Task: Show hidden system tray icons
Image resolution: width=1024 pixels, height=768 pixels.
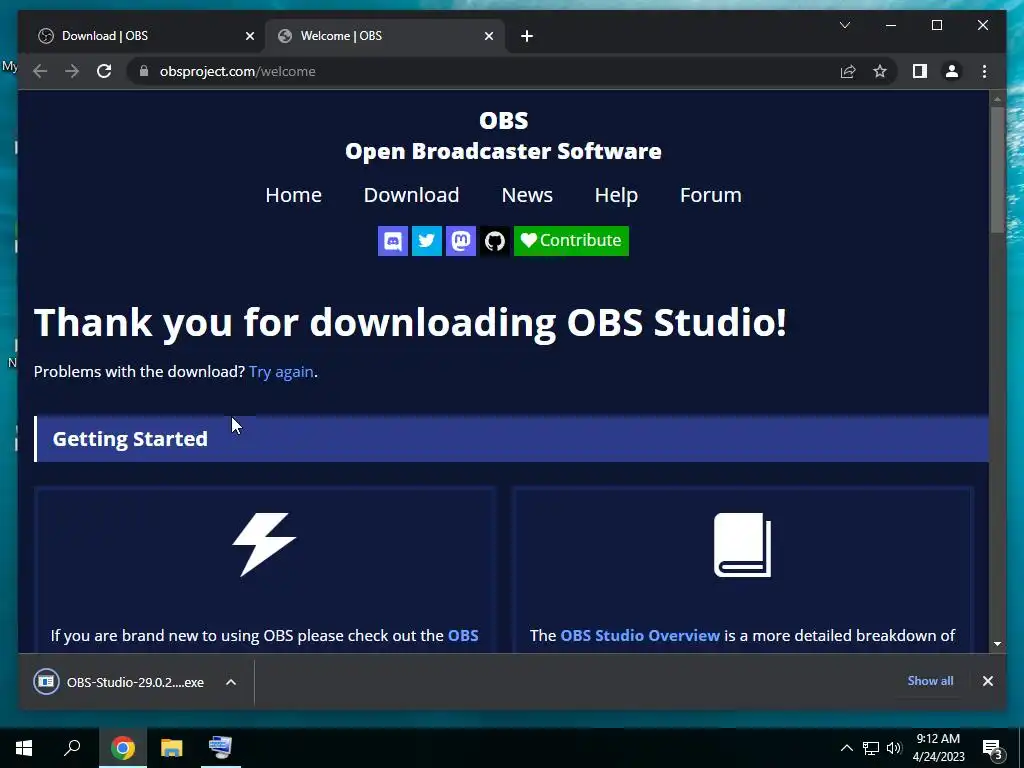Action: pos(846,748)
